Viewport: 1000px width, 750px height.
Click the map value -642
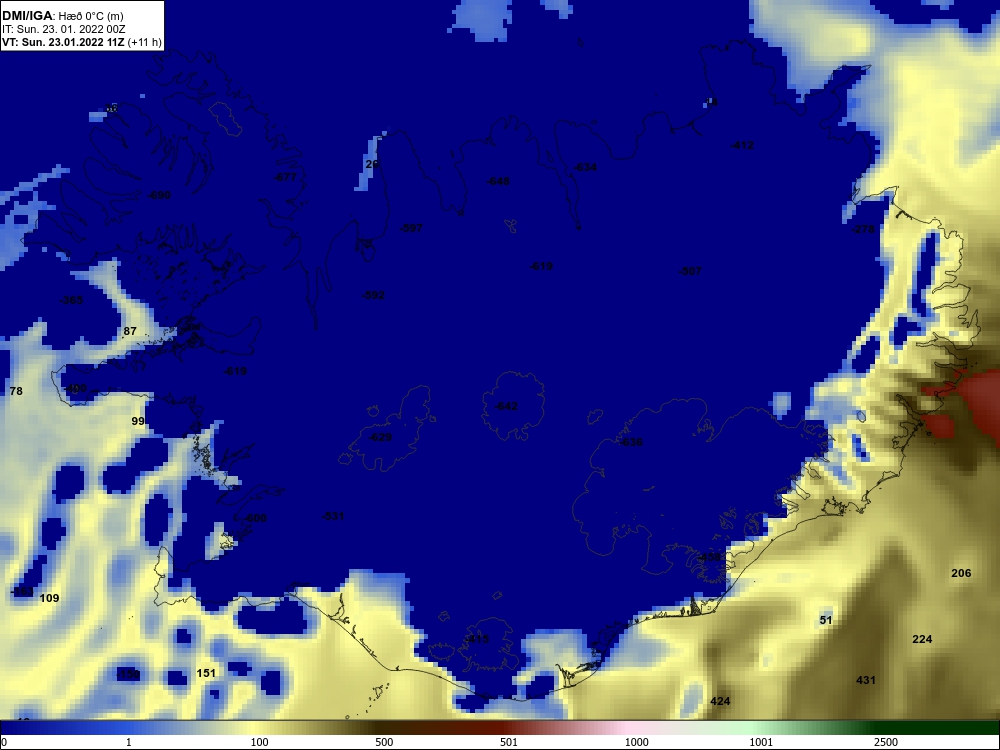pos(506,406)
